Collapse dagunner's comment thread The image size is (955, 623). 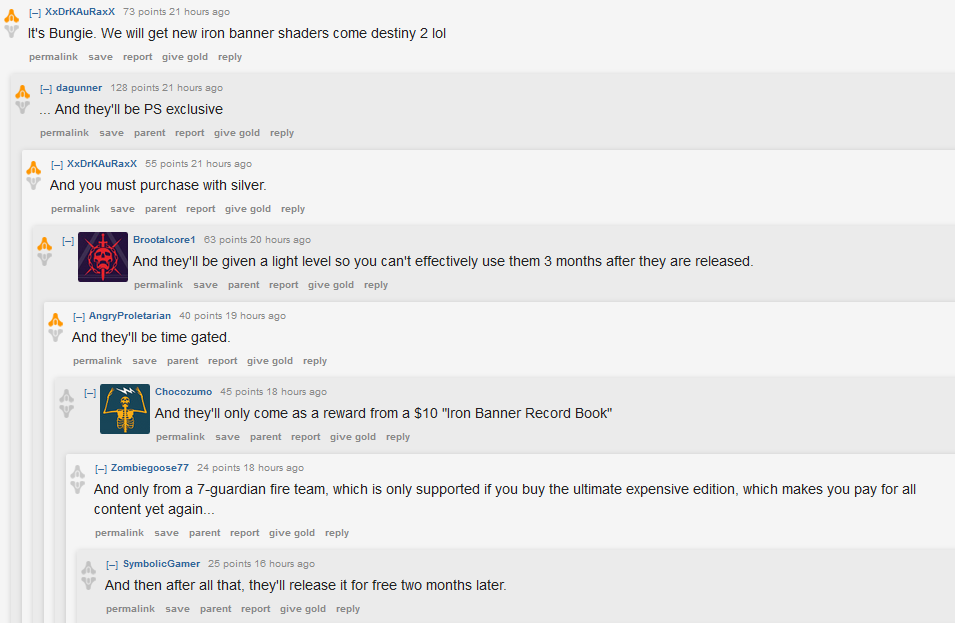coord(46,88)
